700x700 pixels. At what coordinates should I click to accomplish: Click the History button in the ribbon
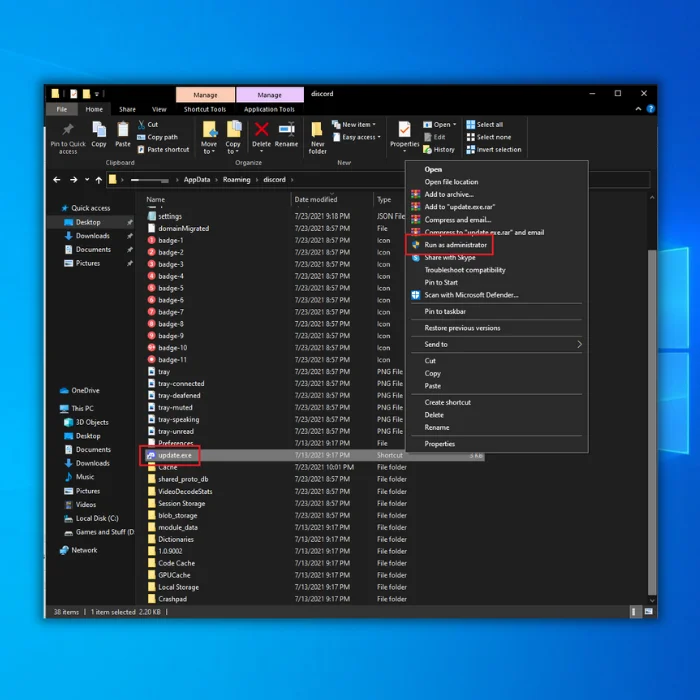(439, 150)
